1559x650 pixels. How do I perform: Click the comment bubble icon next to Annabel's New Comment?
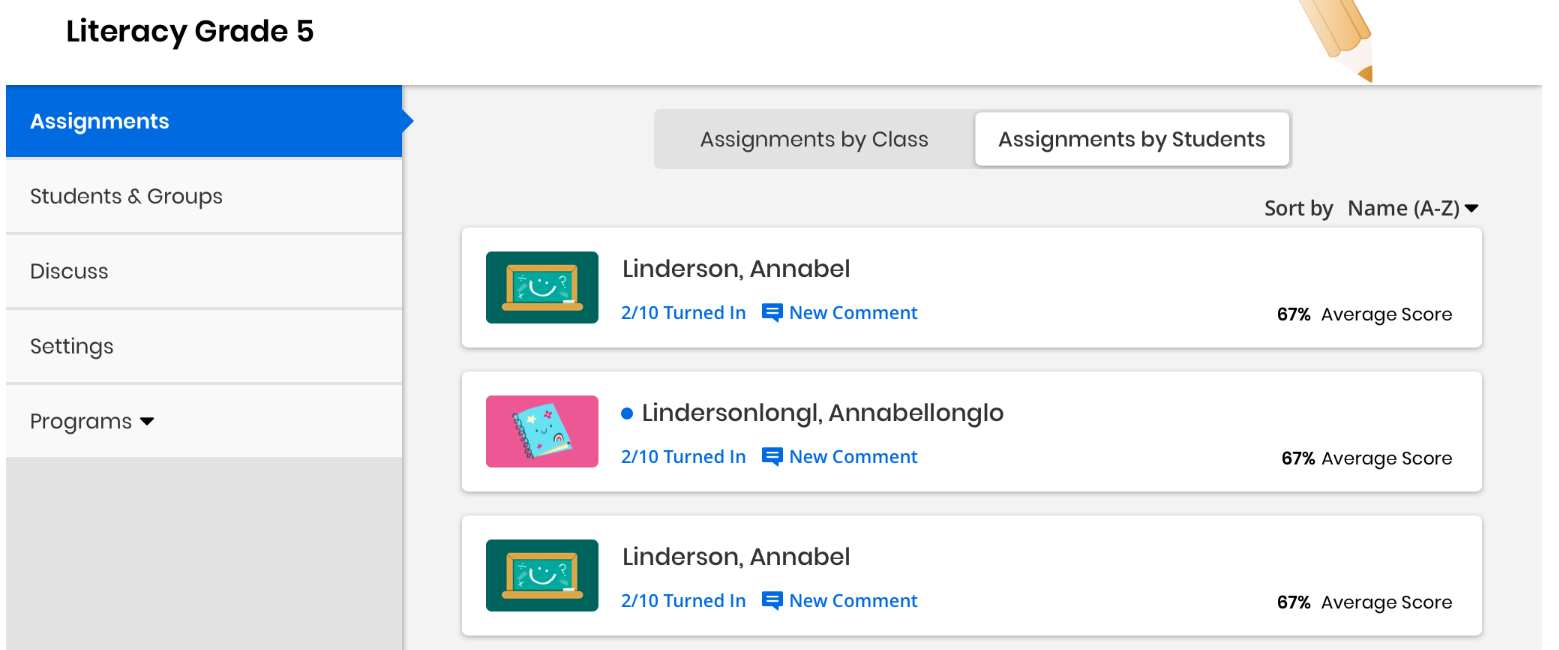point(771,312)
